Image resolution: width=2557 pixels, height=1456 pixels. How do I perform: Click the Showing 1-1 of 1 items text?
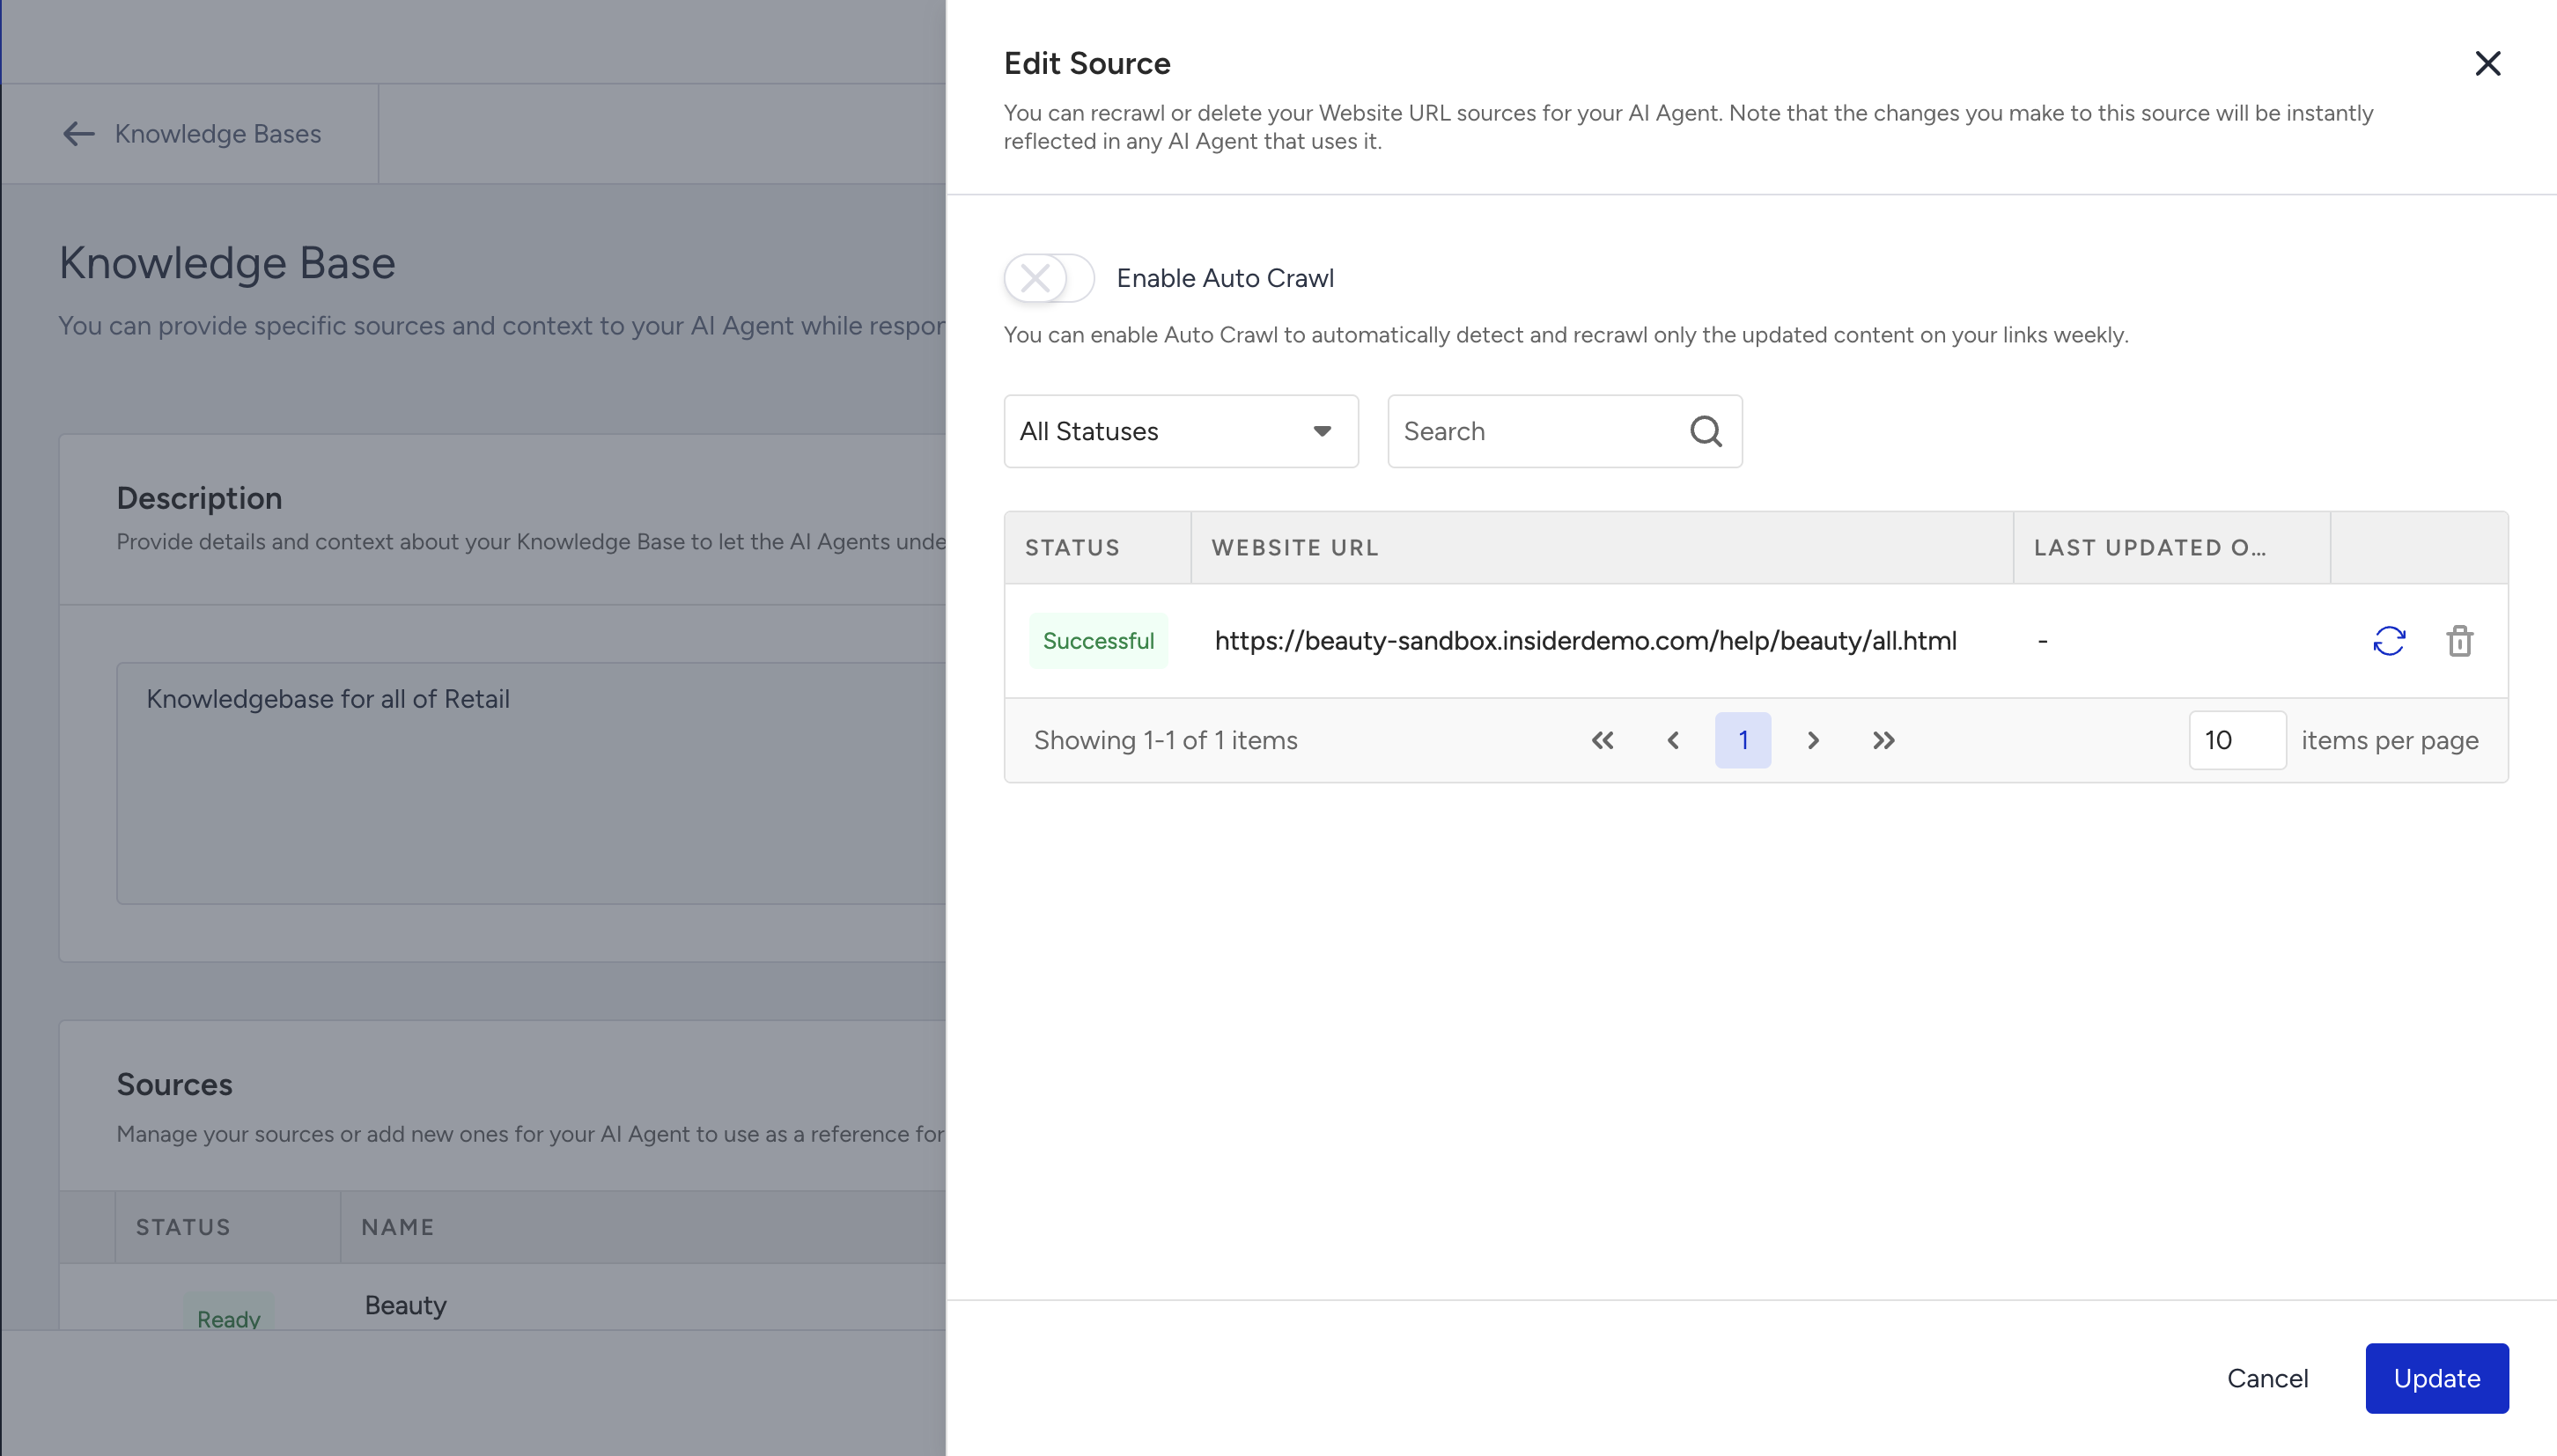pyautogui.click(x=1165, y=740)
